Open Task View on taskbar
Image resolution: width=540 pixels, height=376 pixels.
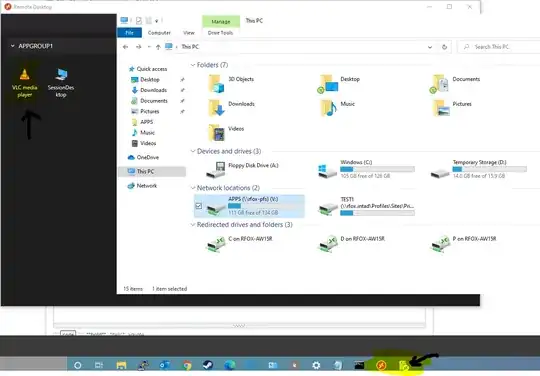[99, 365]
